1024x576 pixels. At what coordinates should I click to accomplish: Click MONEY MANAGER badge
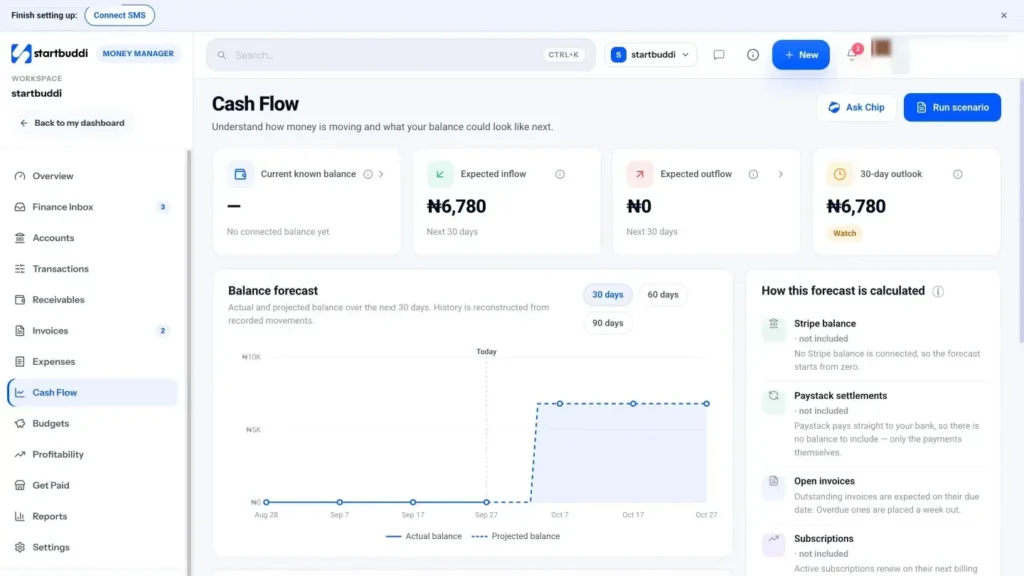(138, 54)
